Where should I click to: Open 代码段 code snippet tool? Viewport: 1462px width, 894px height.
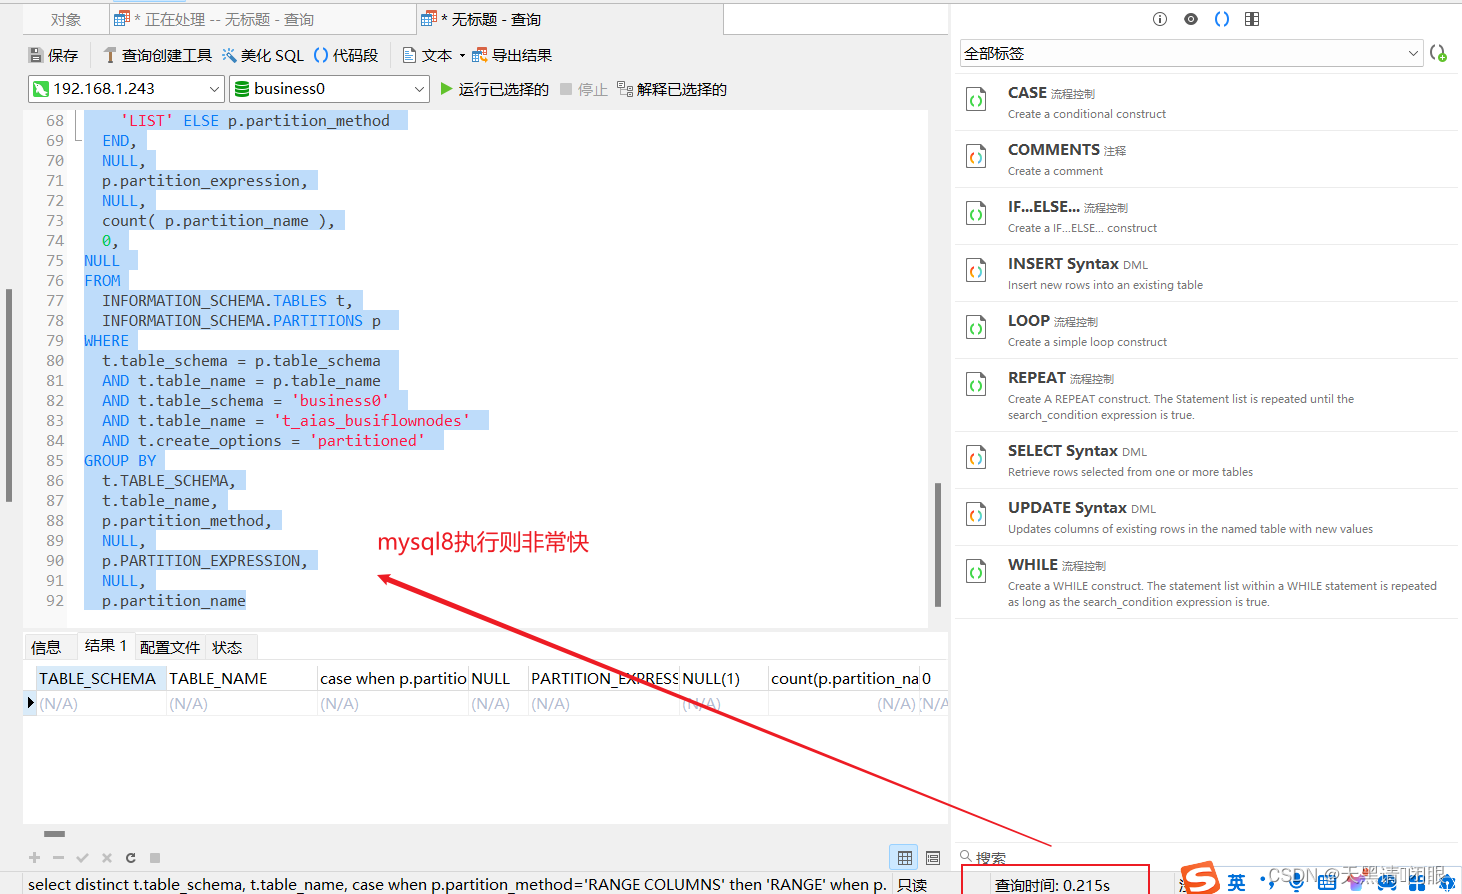[346, 56]
